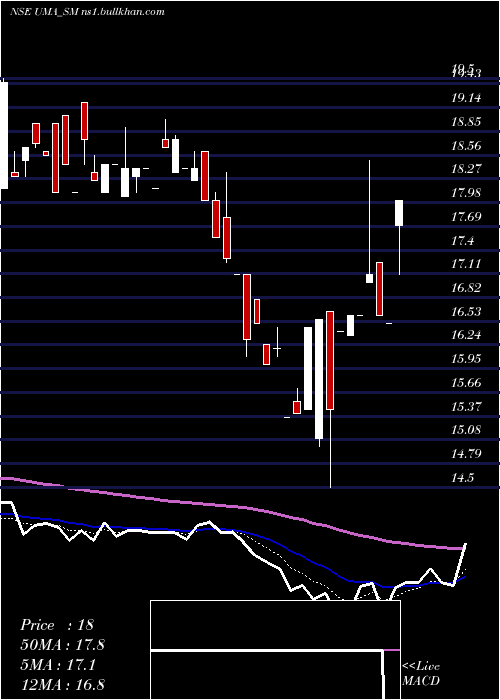The image size is (500, 700).
Task: Click the 15.66 price axis label
Action: pyautogui.click(x=466, y=383)
